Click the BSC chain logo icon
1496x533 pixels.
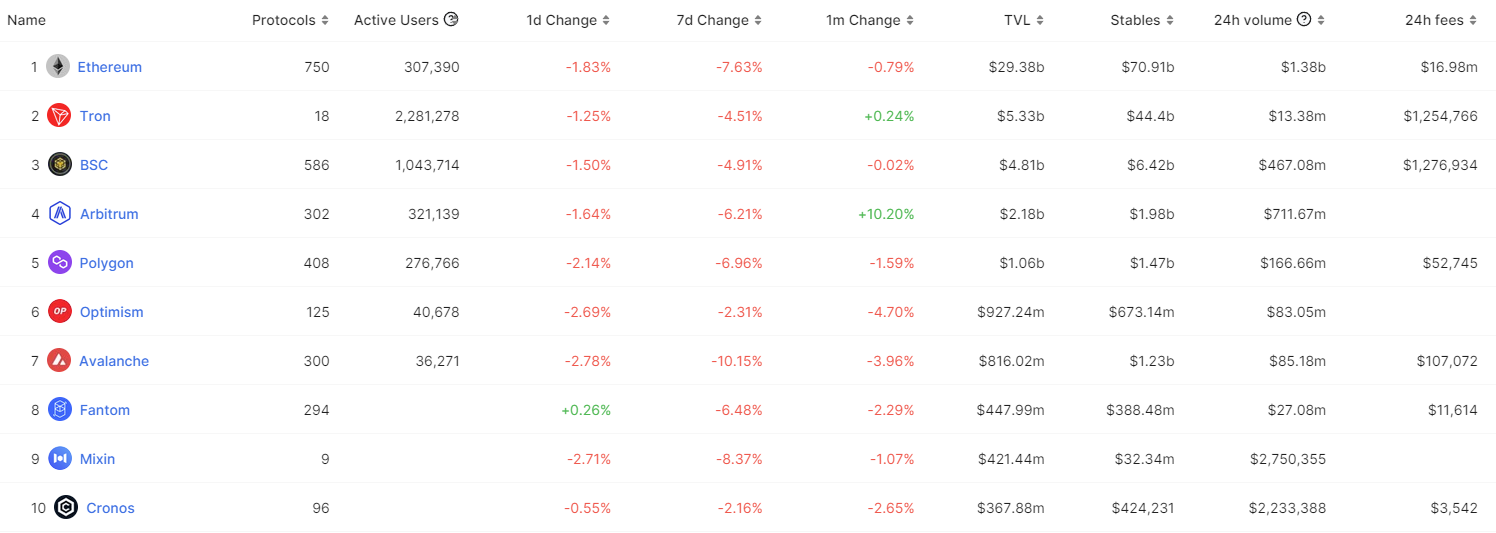coord(59,165)
